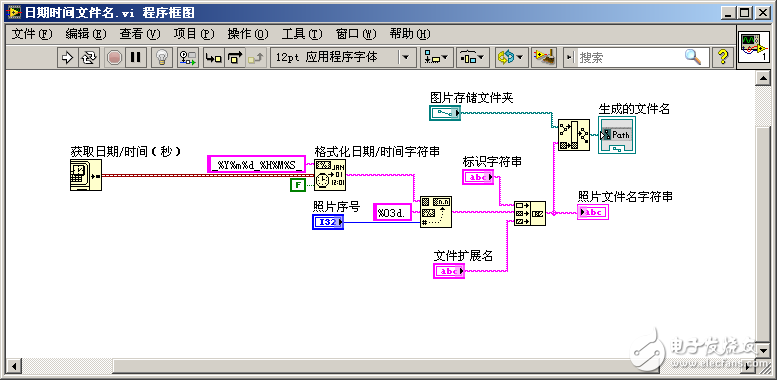Select the 标识字符串 string control terminal
The height and width of the screenshot is (380, 777).
pos(478,177)
